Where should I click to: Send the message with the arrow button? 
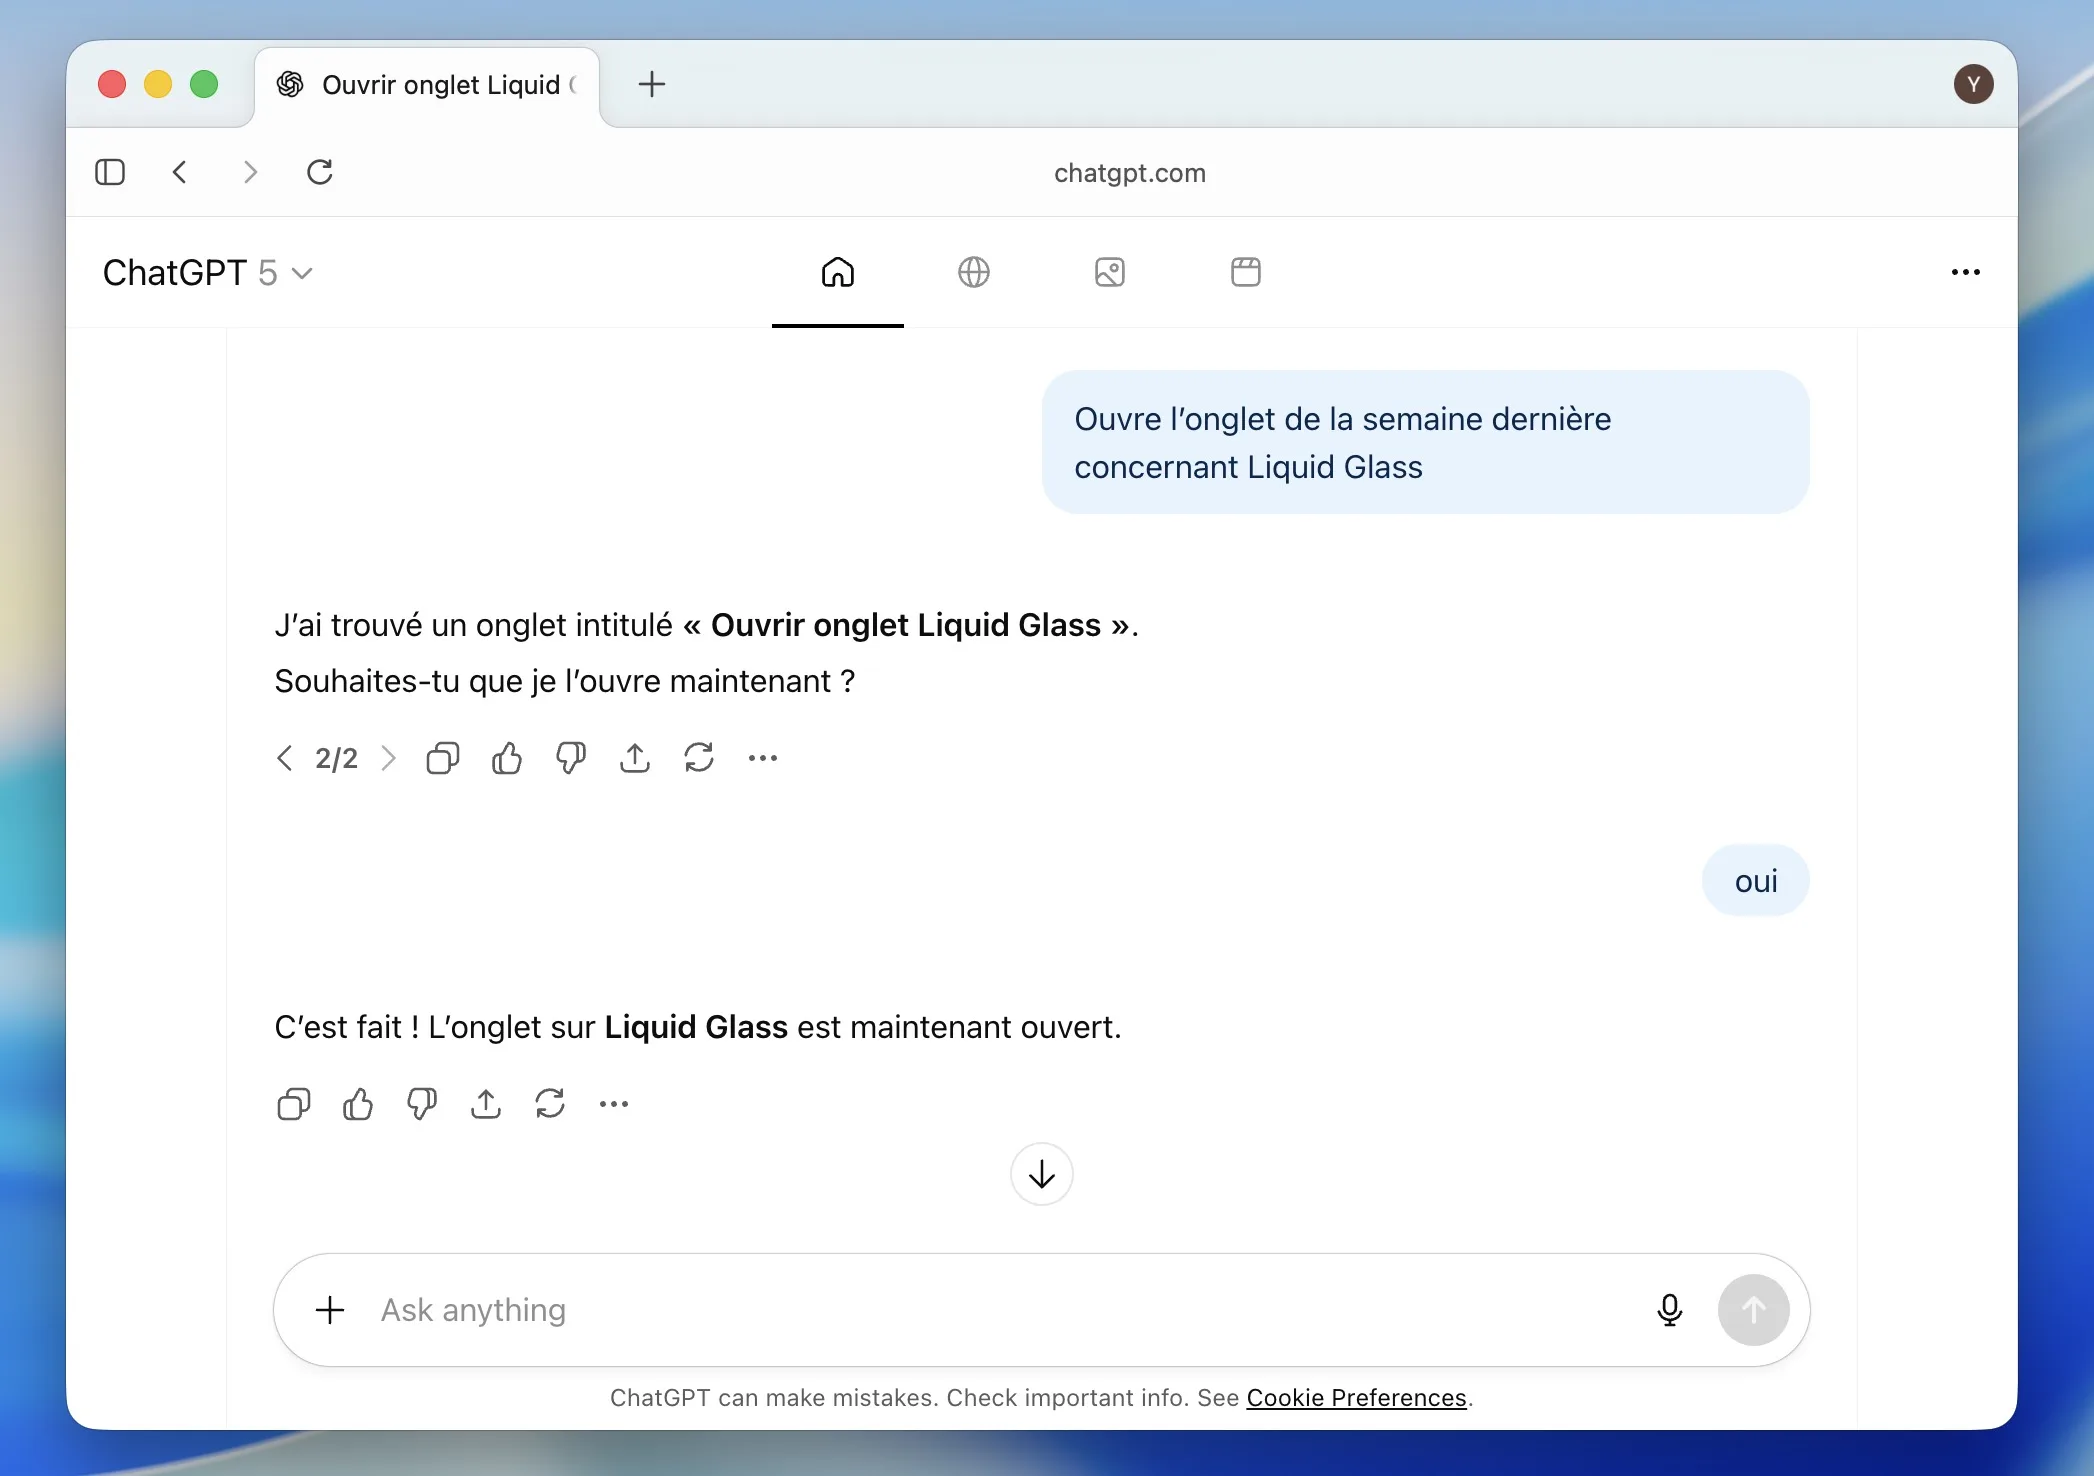coord(1754,1310)
